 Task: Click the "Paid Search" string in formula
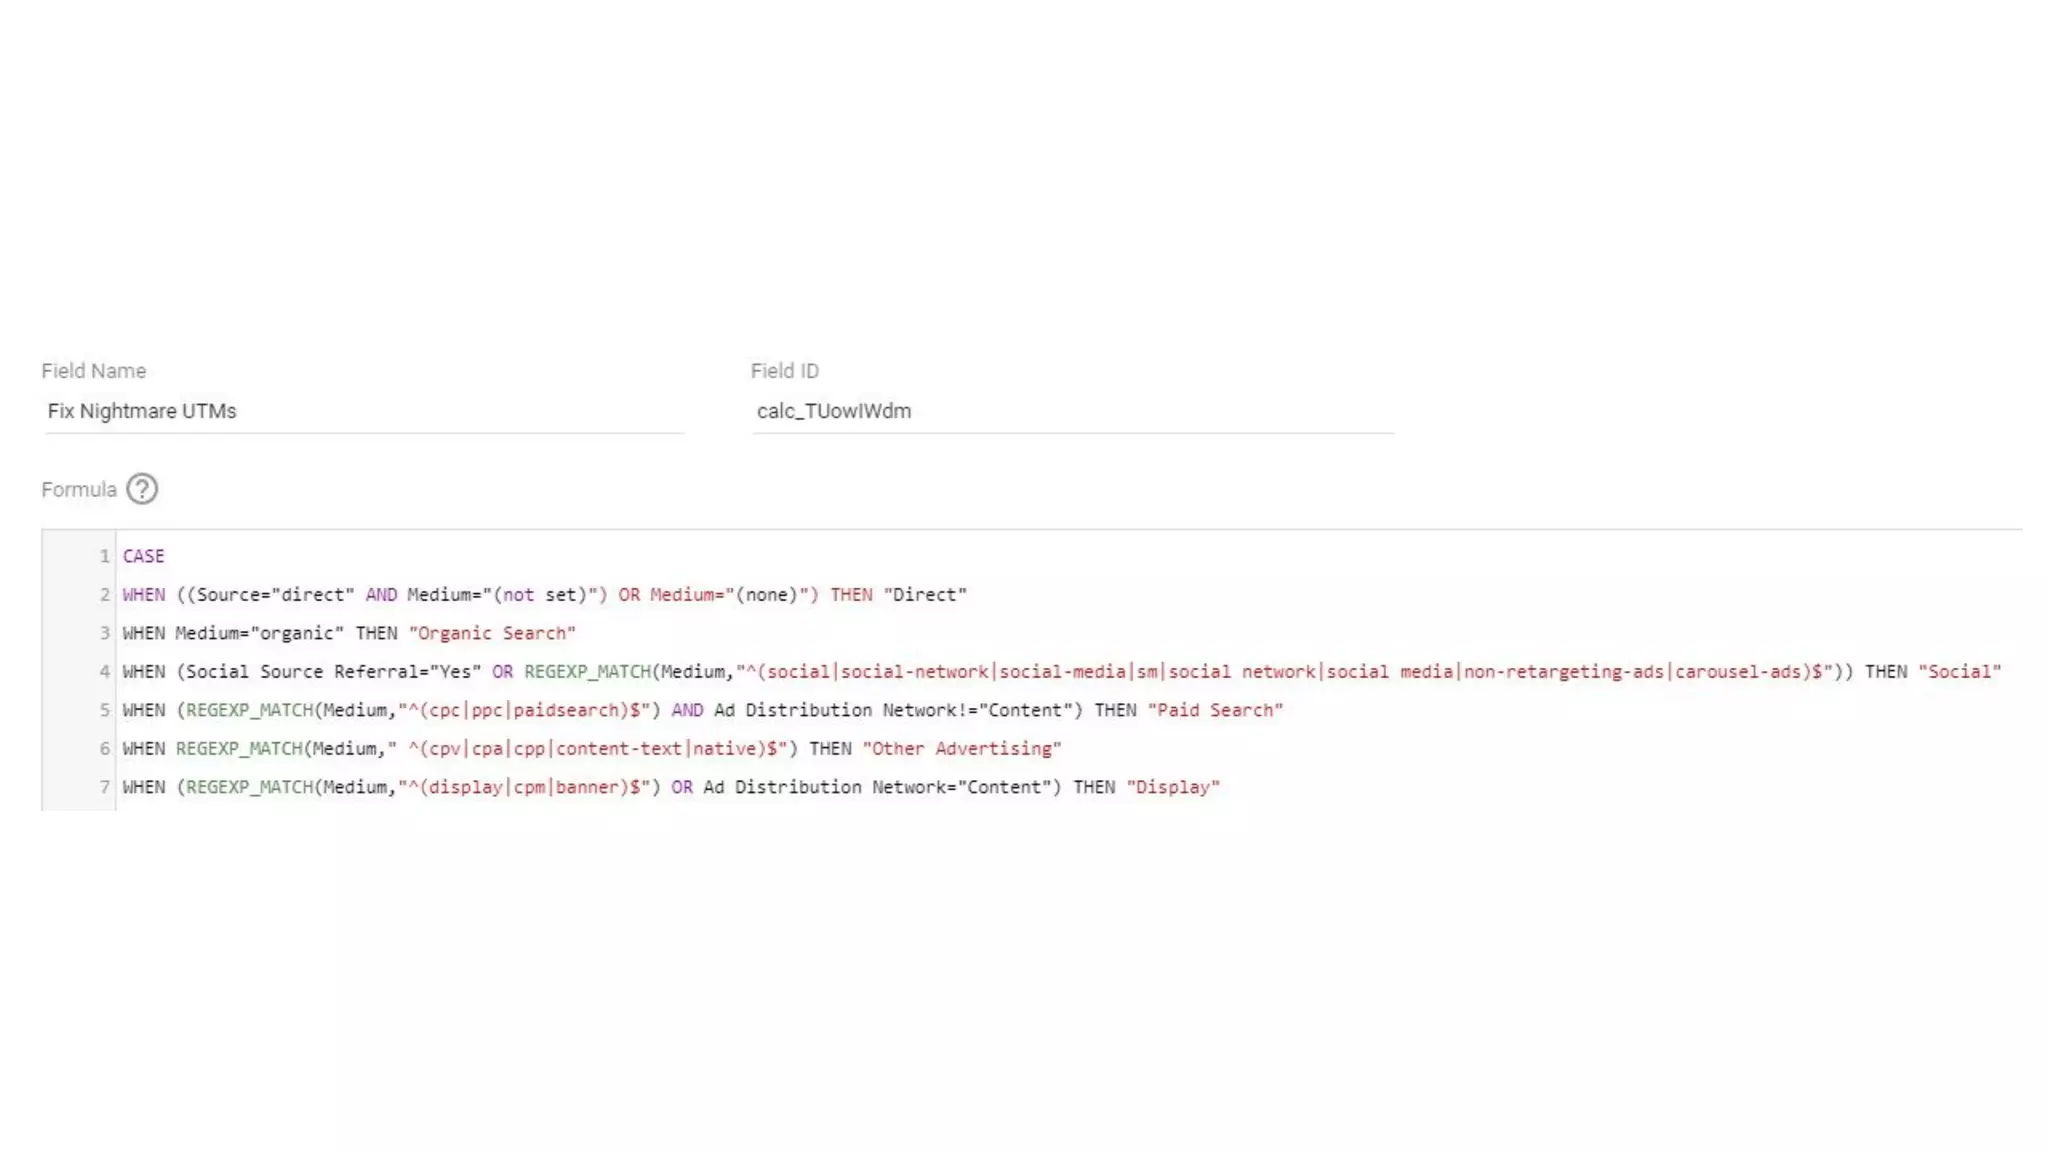point(1214,710)
